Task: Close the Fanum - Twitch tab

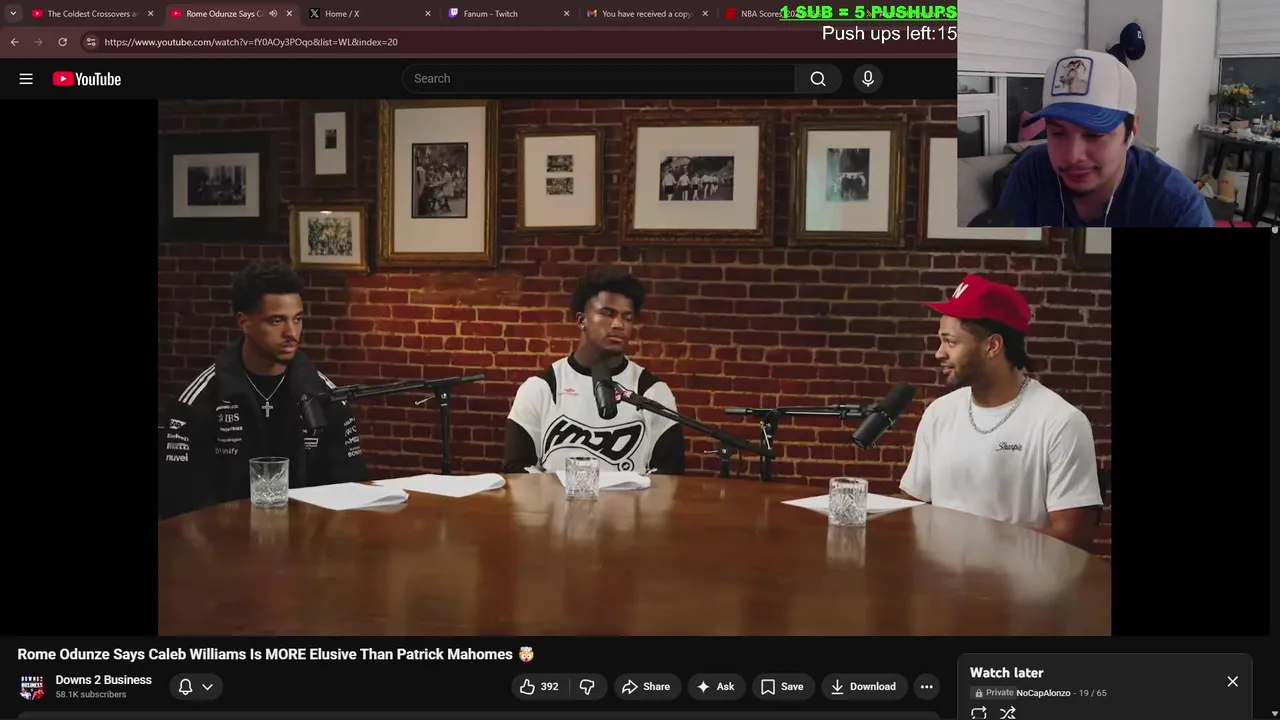Action: [x=567, y=14]
